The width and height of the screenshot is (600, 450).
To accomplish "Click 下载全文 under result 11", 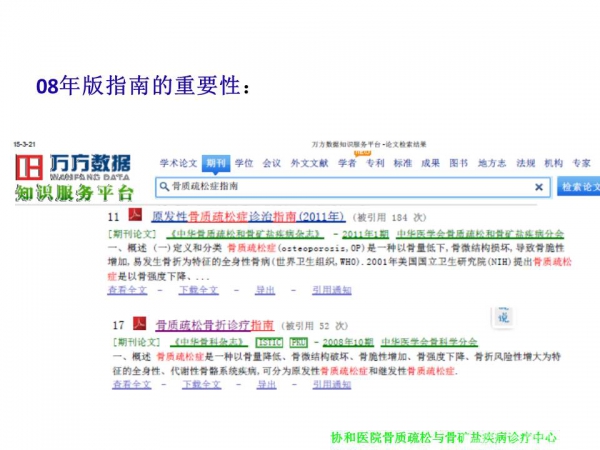I will pyautogui.click(x=199, y=289).
